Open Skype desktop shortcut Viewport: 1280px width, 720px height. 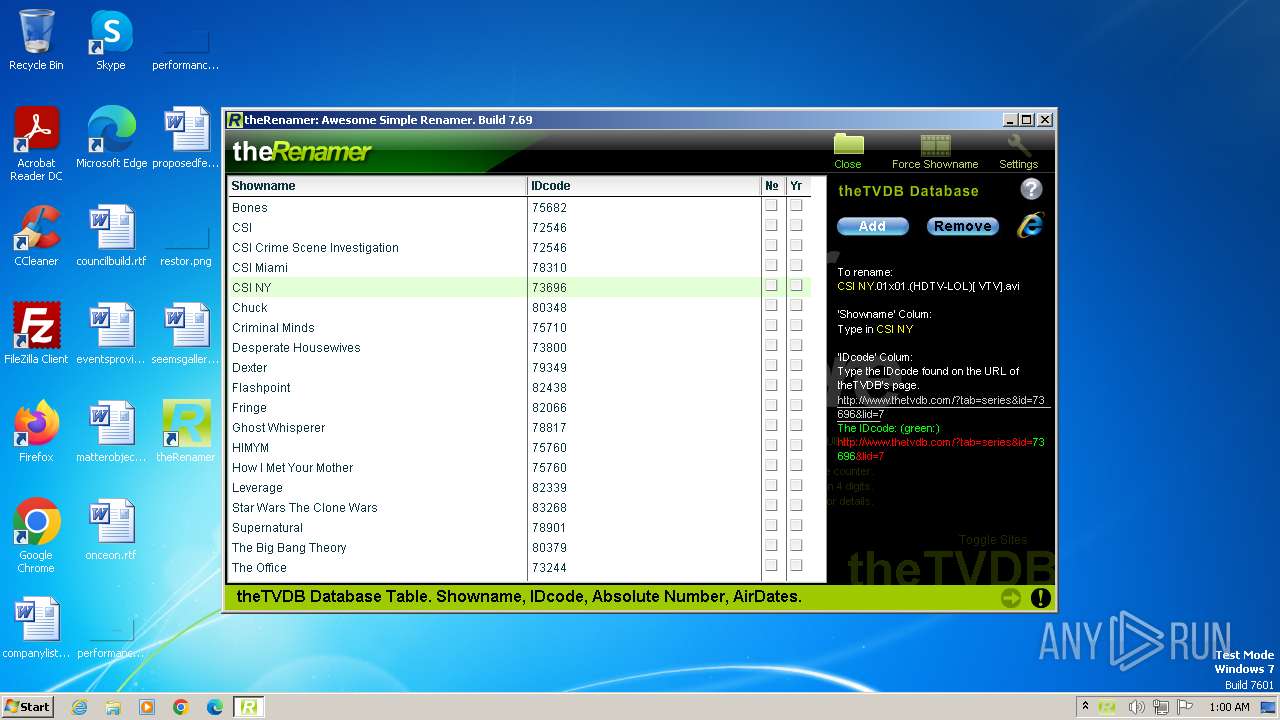click(110, 40)
